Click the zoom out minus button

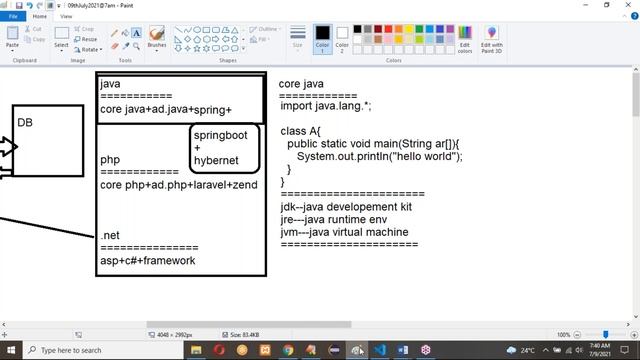point(577,335)
